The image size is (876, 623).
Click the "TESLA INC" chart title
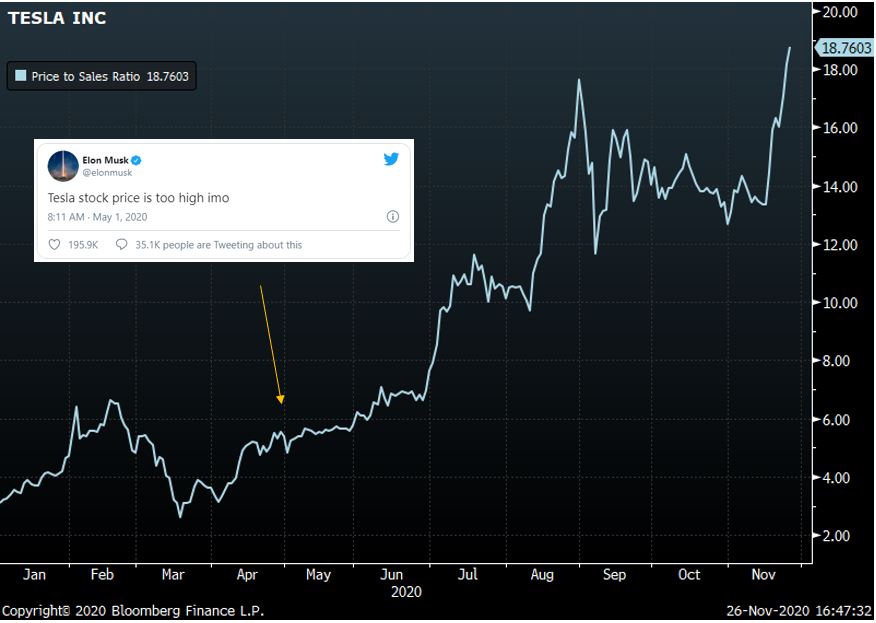tap(57, 18)
